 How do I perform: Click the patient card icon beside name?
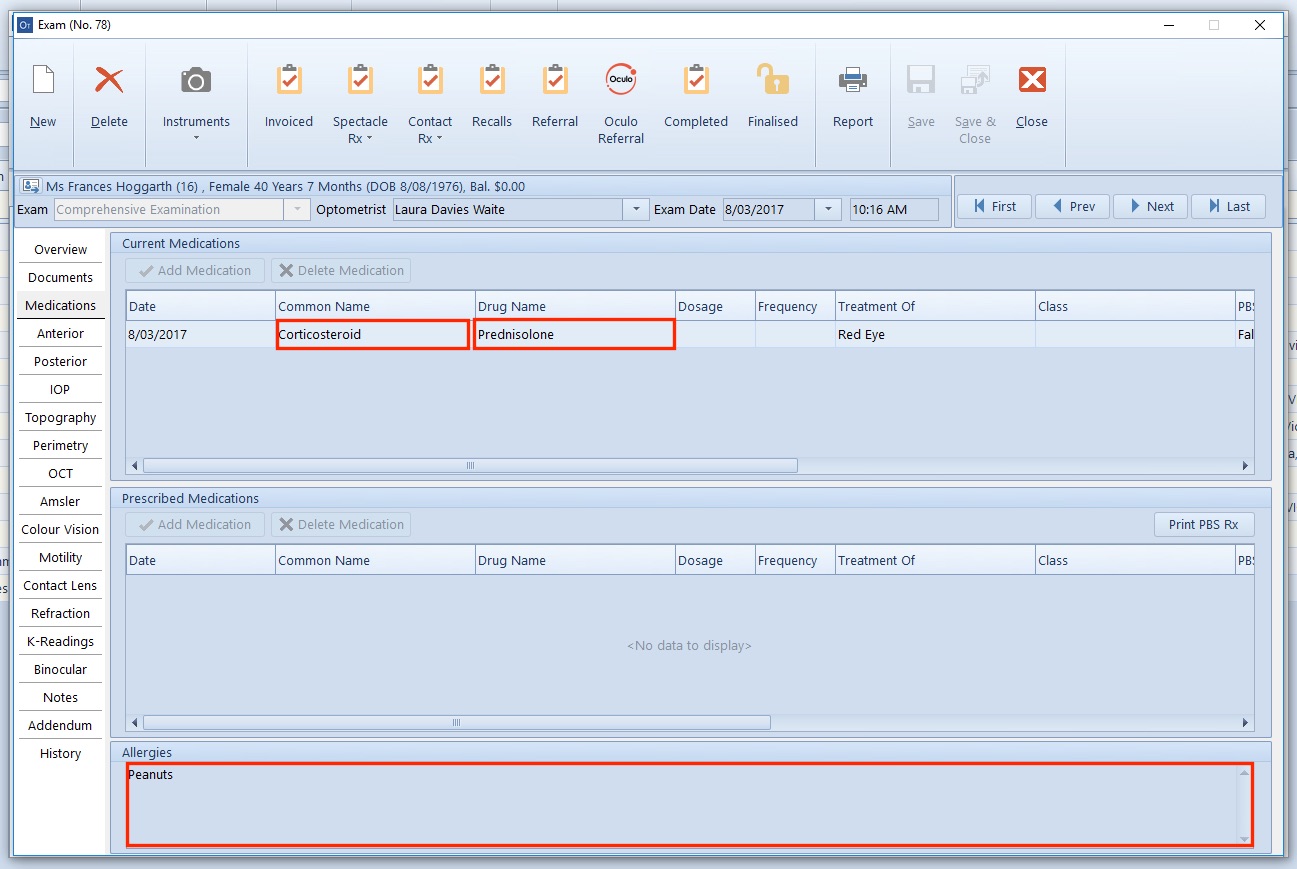[31, 186]
